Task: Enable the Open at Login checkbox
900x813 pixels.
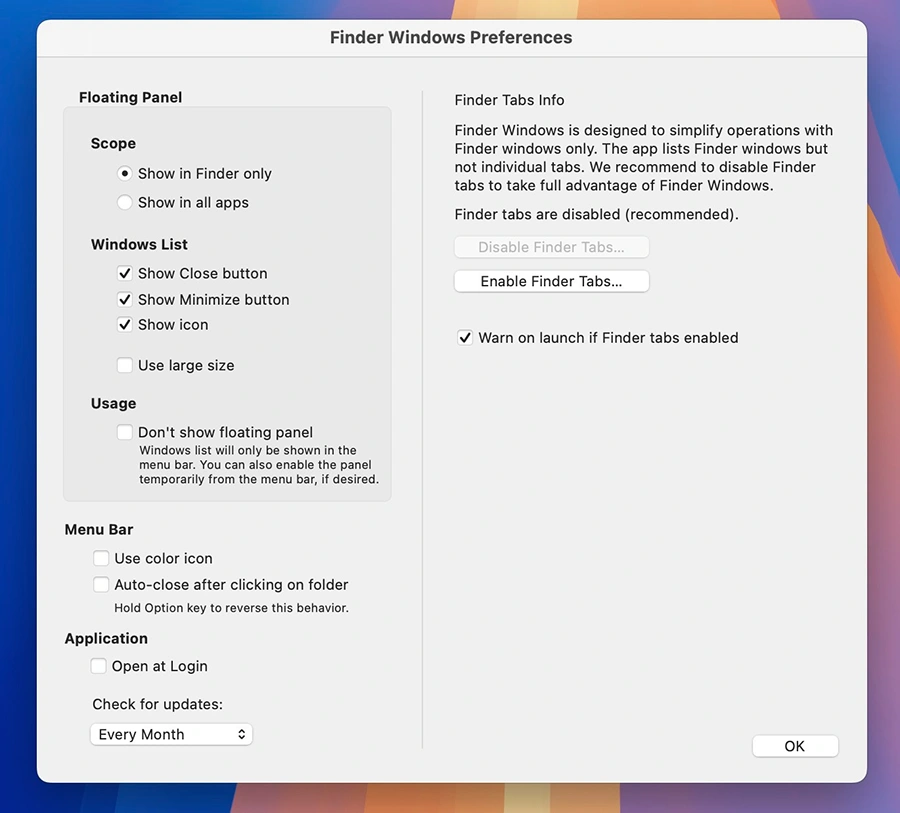Action: pyautogui.click(x=99, y=666)
